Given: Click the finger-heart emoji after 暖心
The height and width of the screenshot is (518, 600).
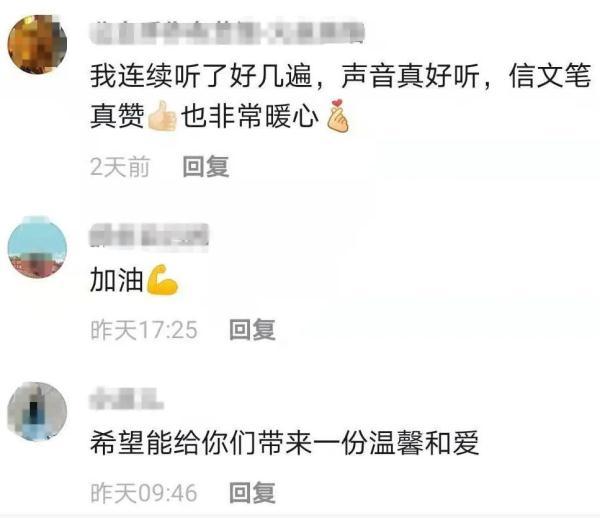Looking at the screenshot, I should (338, 116).
